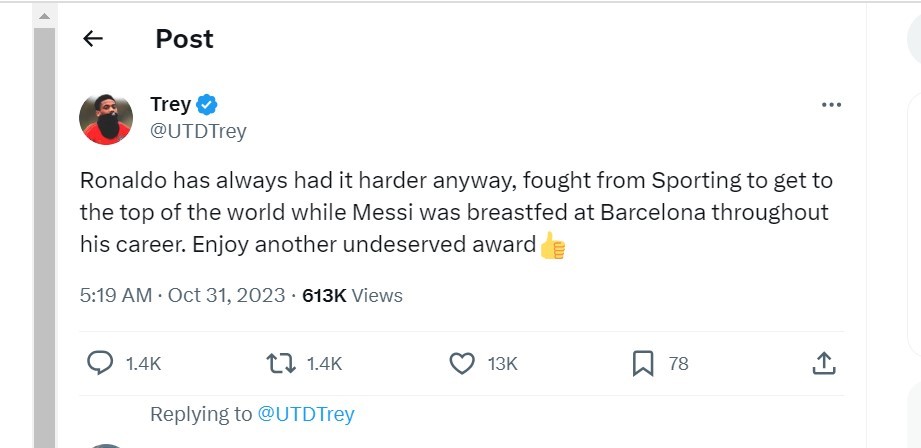
Task: Click the blue verified badge beside Trey
Action: 207,105
